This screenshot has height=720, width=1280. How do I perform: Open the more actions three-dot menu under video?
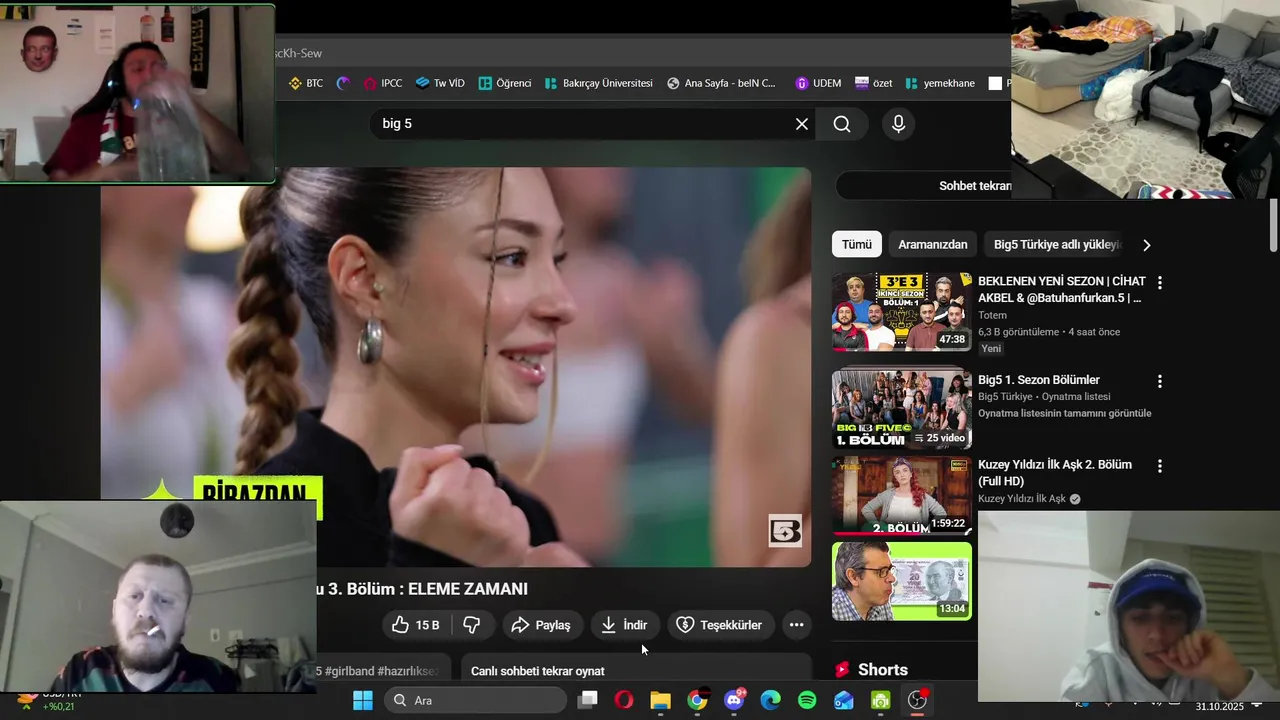click(x=796, y=625)
